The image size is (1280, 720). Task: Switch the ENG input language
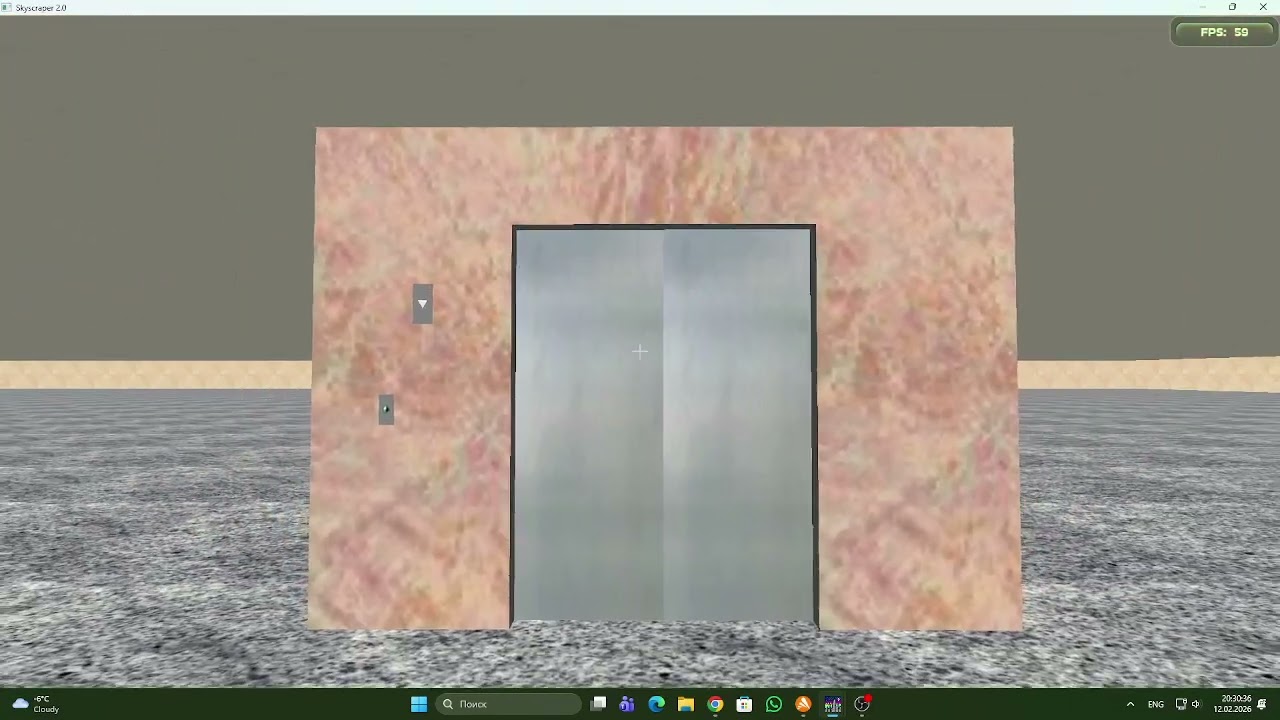(x=1156, y=704)
